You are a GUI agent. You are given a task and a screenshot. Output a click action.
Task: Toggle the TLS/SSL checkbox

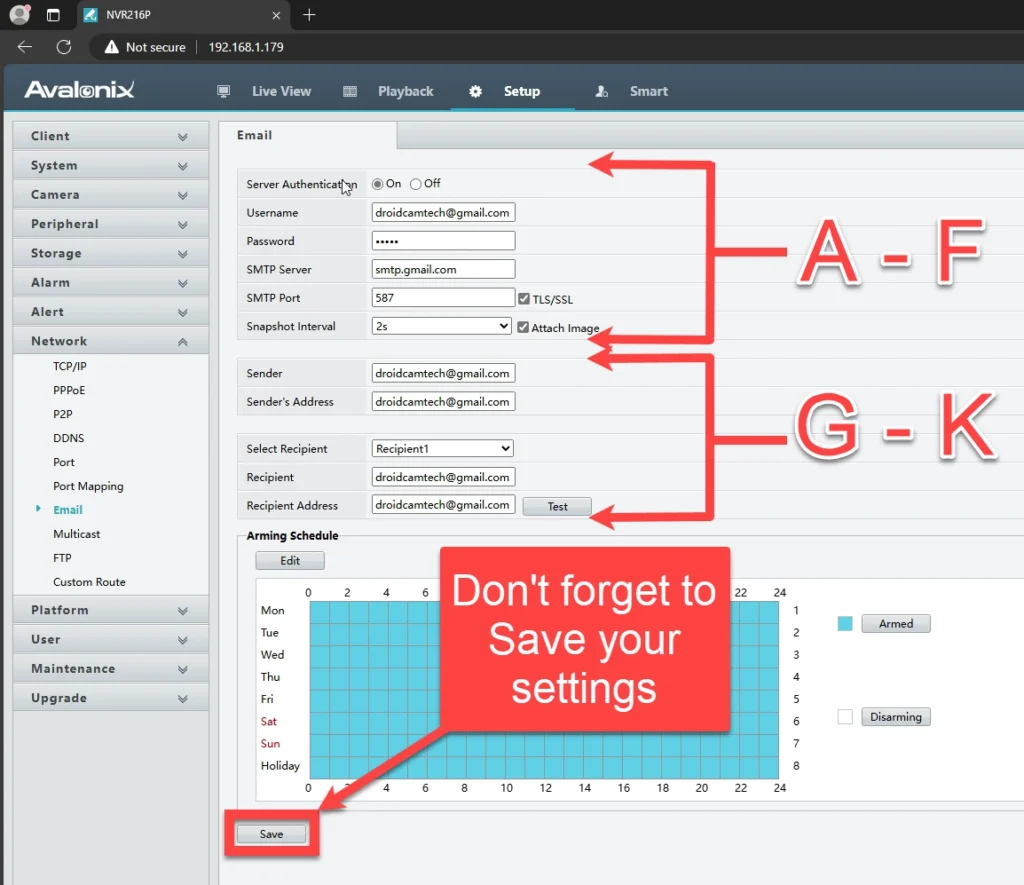tap(524, 298)
